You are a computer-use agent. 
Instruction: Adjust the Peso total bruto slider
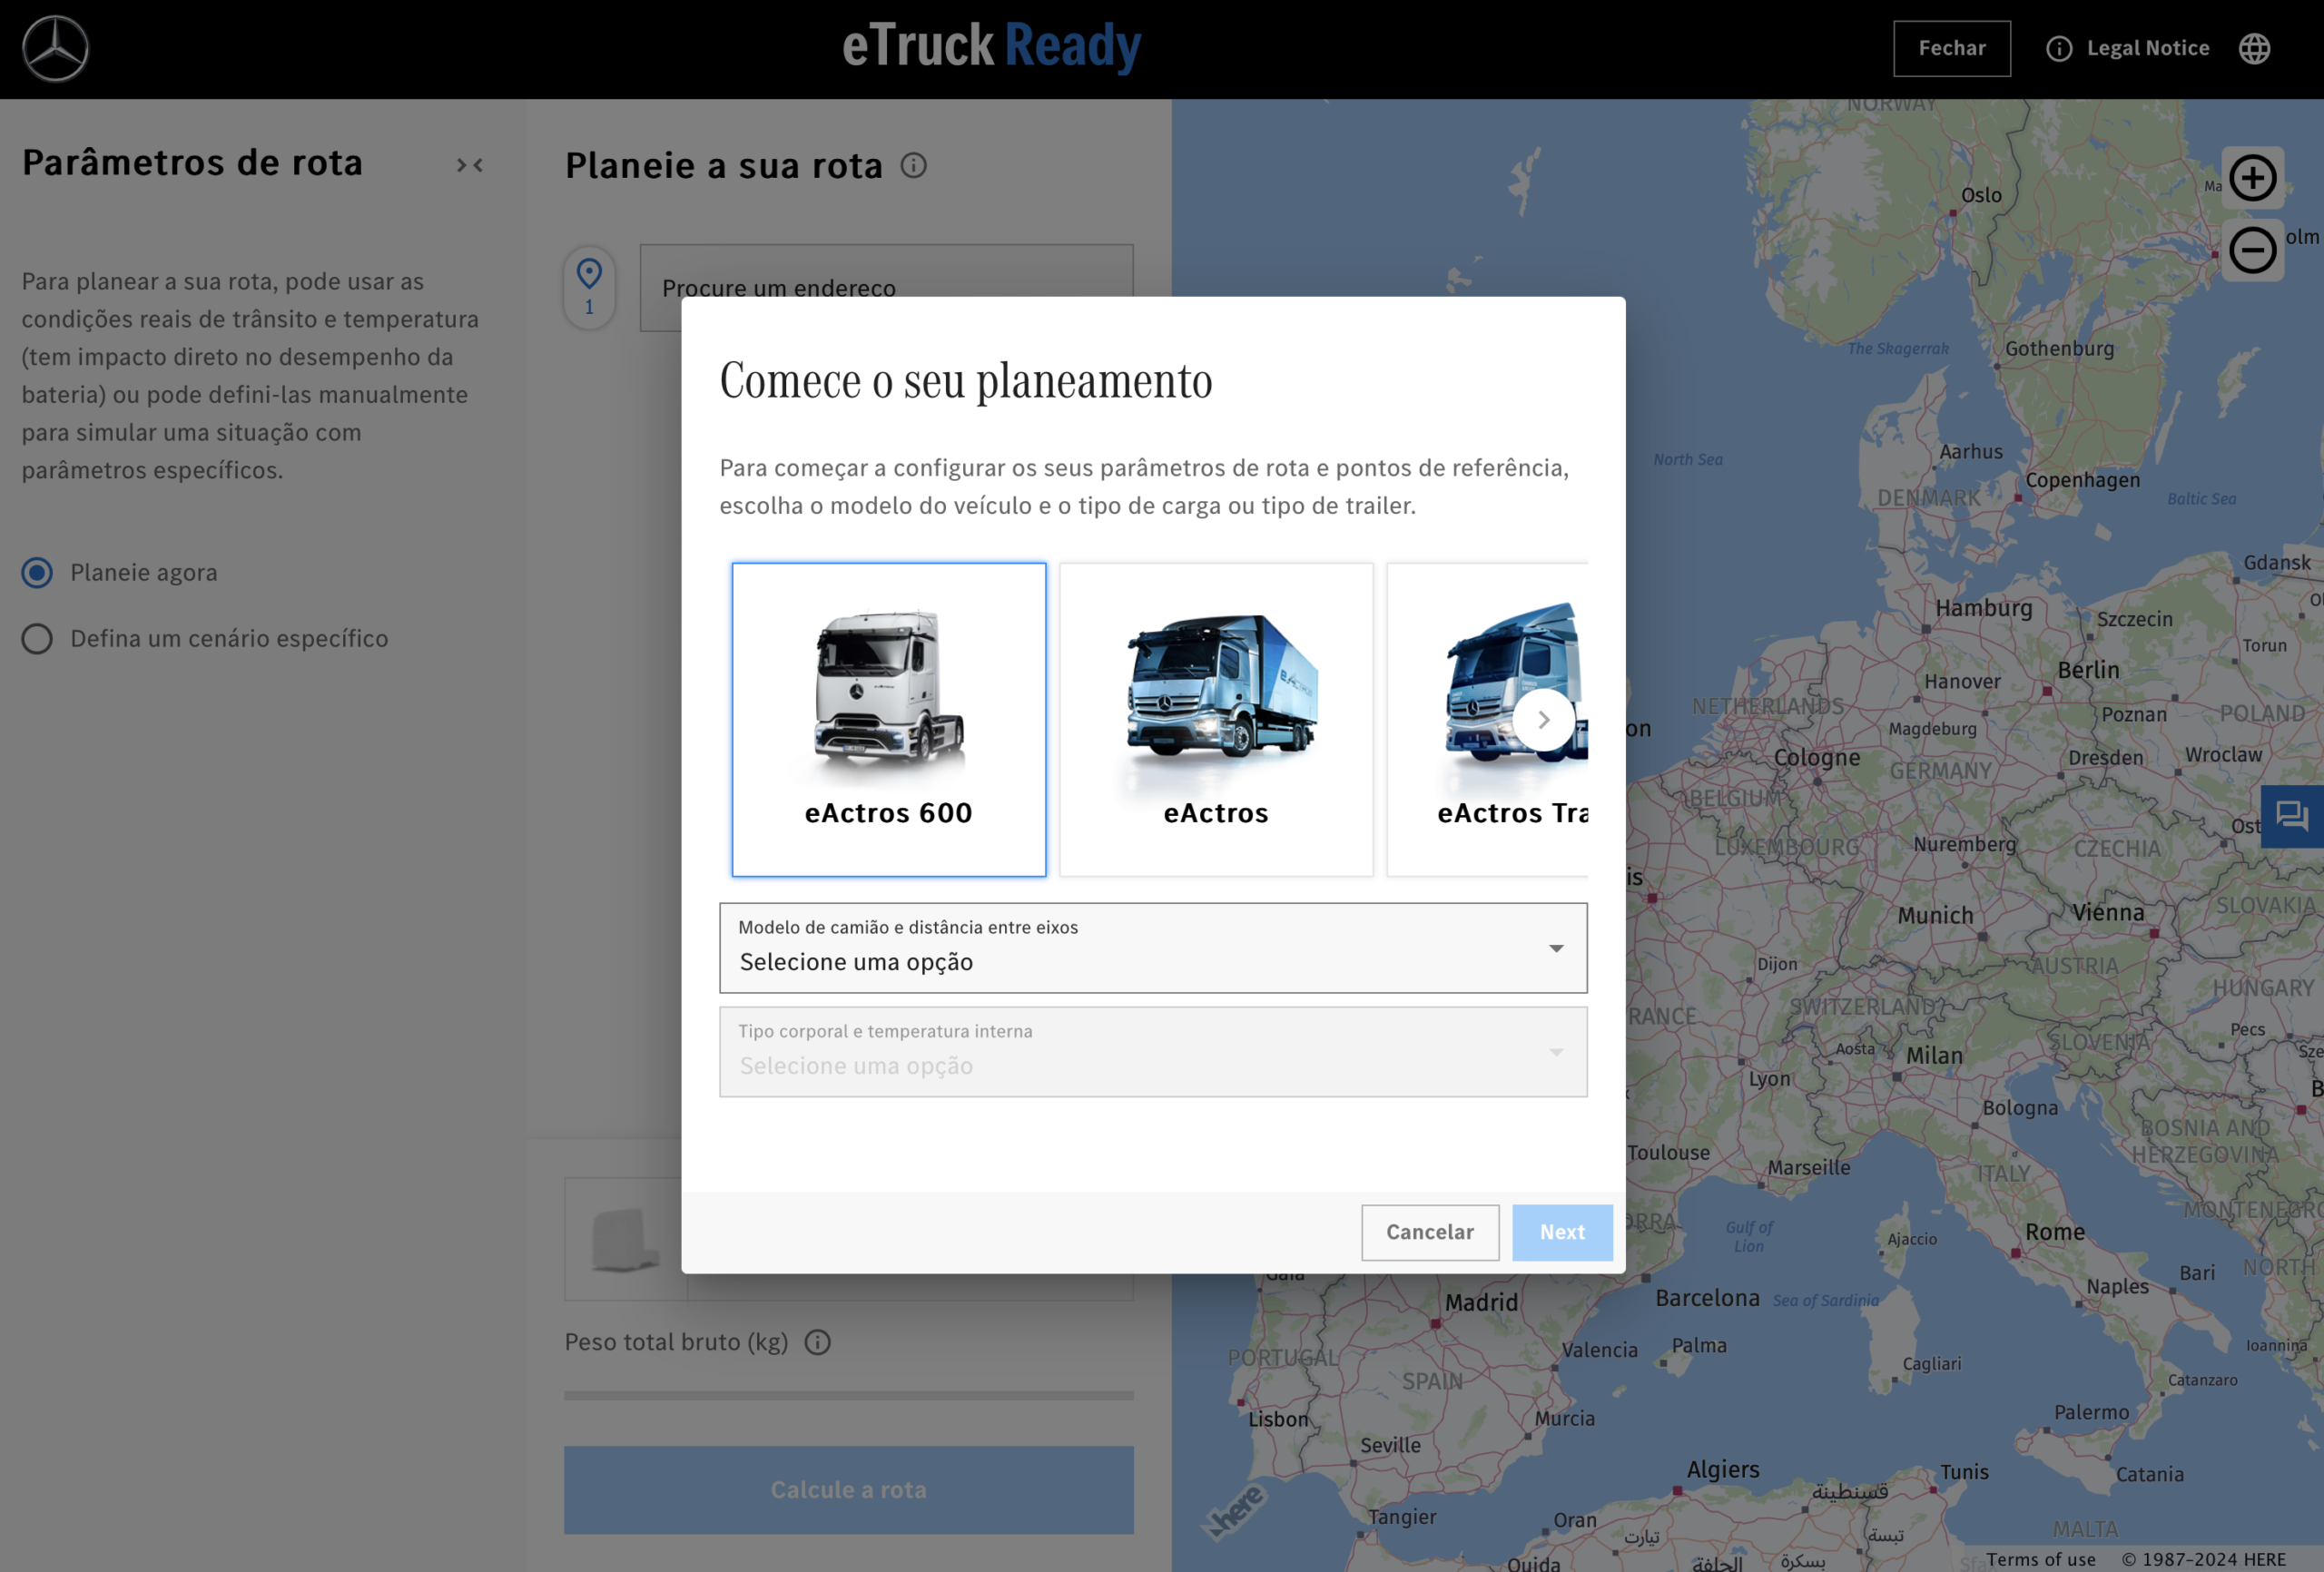(x=848, y=1394)
